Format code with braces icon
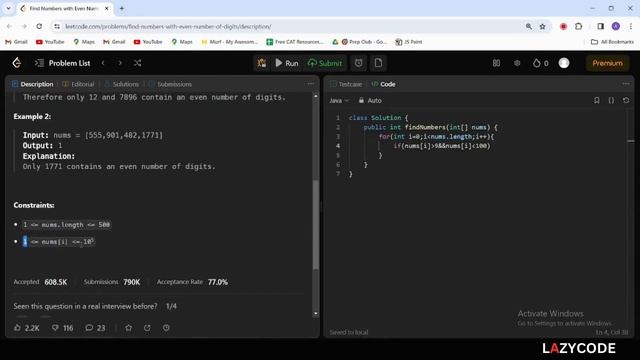640x360 pixels. [611, 100]
